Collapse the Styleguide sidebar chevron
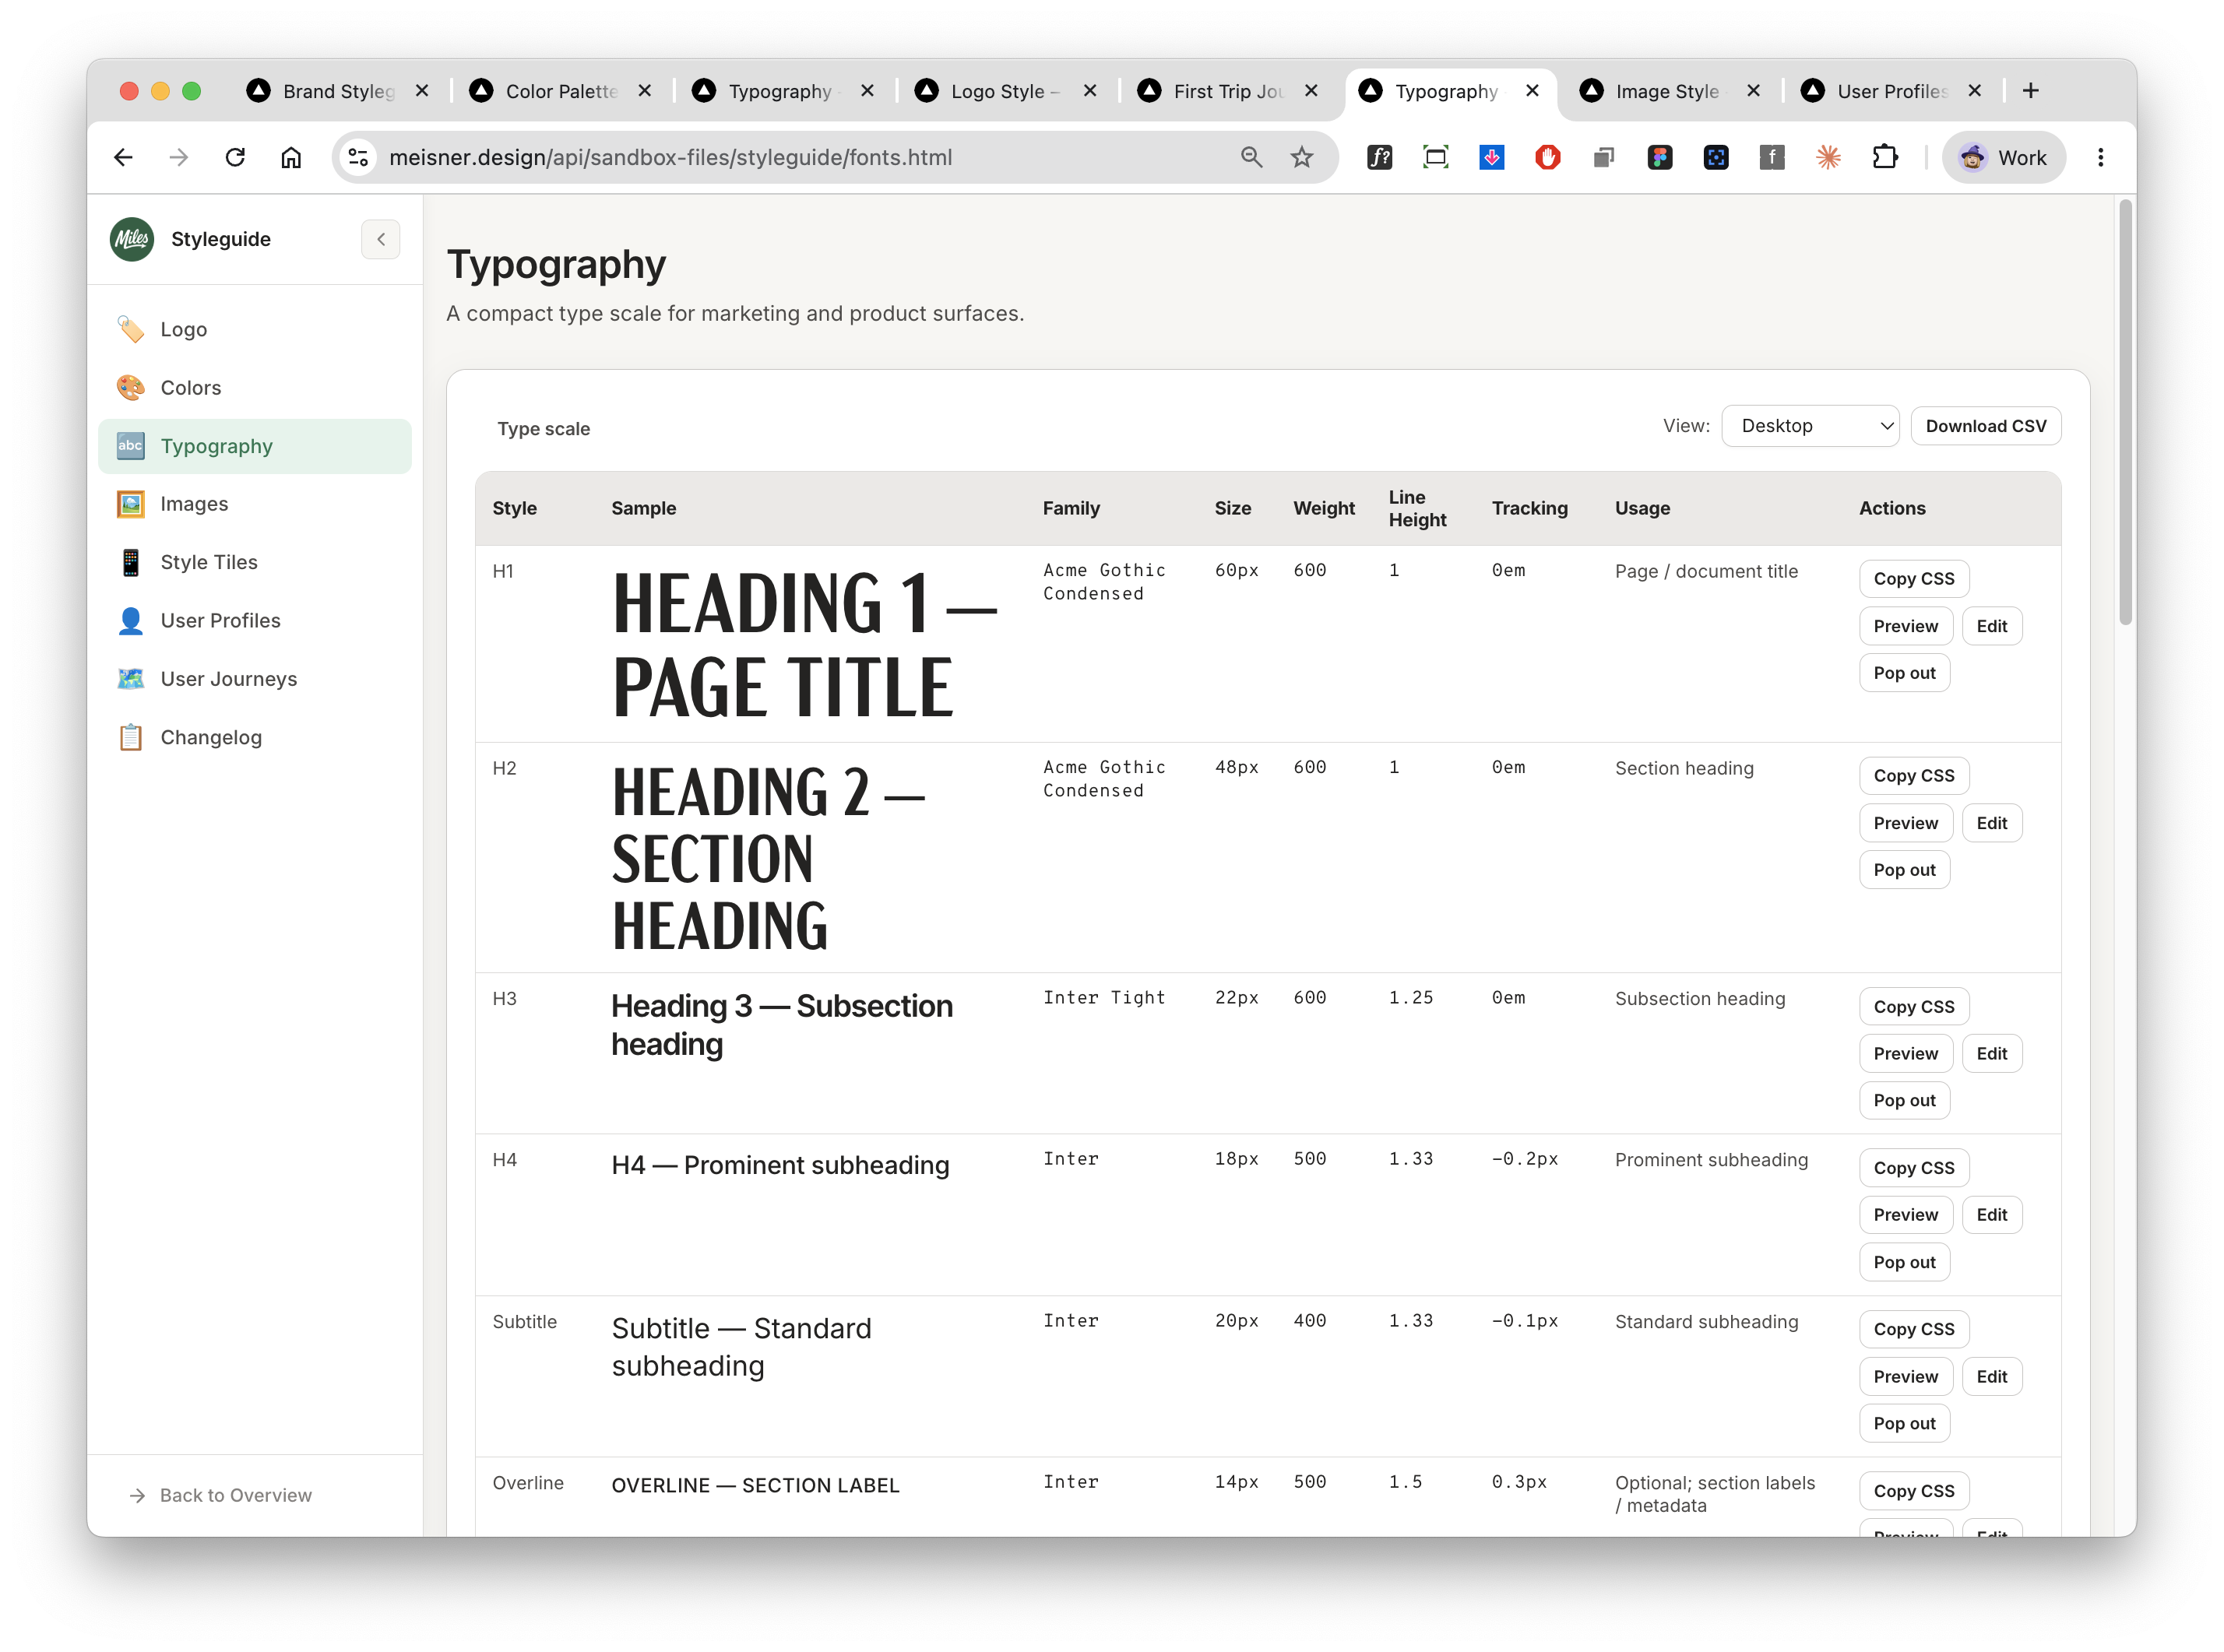This screenshot has width=2224, height=1652. (x=381, y=239)
